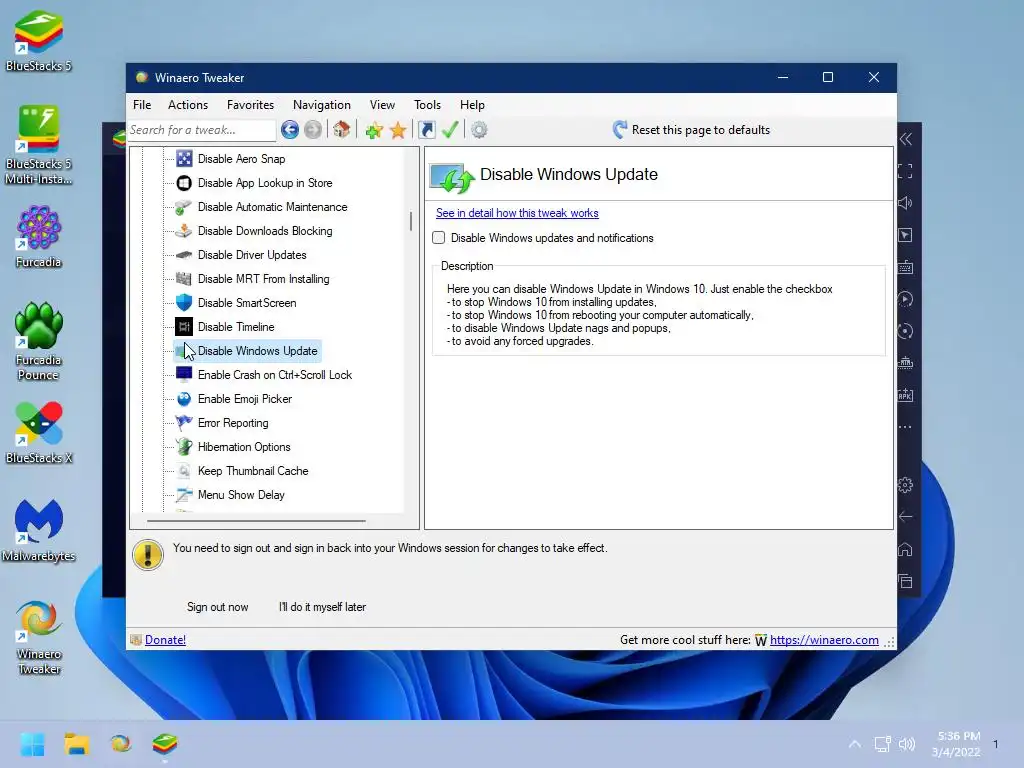Click BlueStacks install APK icon
The height and width of the screenshot is (768, 1024).
tap(905, 395)
